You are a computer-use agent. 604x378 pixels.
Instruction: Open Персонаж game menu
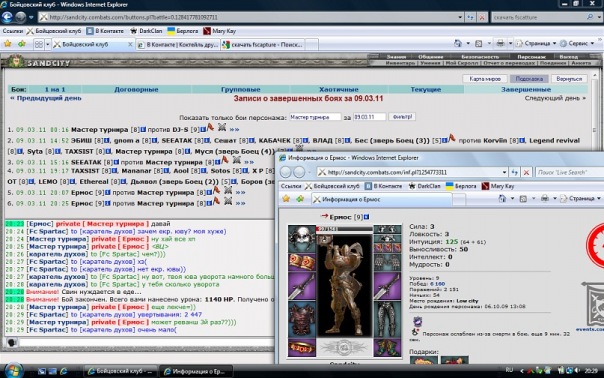tap(532, 57)
